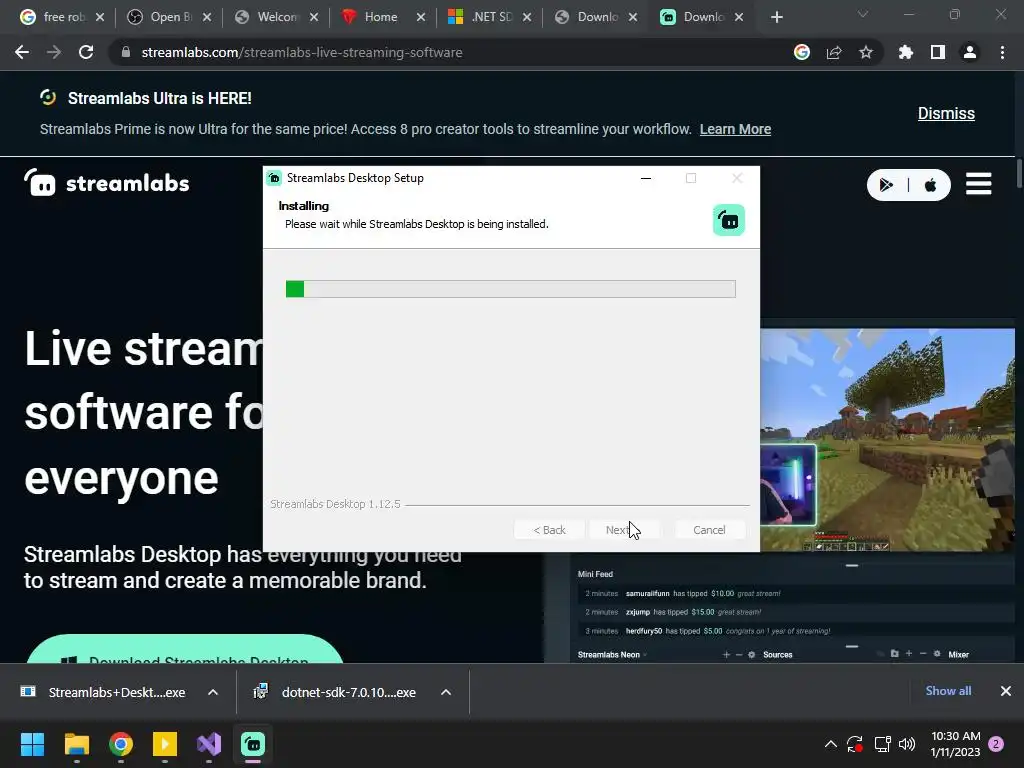Close the downloads bar
Image resolution: width=1024 pixels, height=768 pixels.
click(x=1006, y=691)
